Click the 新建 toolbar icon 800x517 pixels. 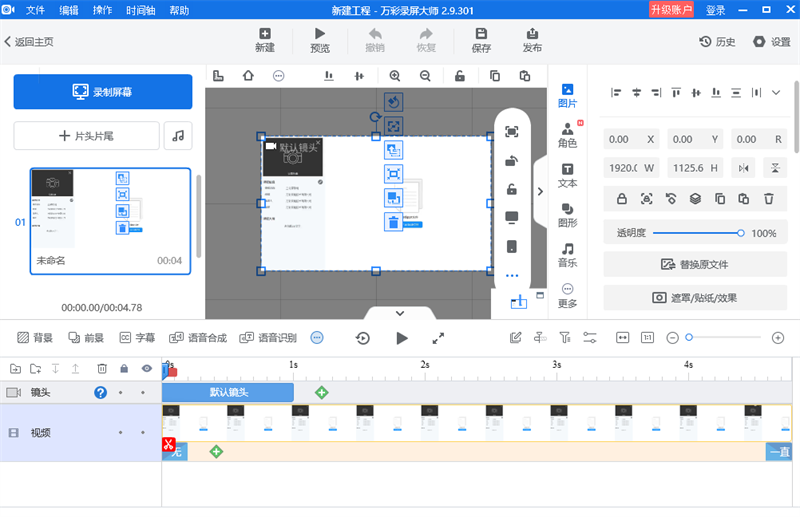pyautogui.click(x=265, y=40)
